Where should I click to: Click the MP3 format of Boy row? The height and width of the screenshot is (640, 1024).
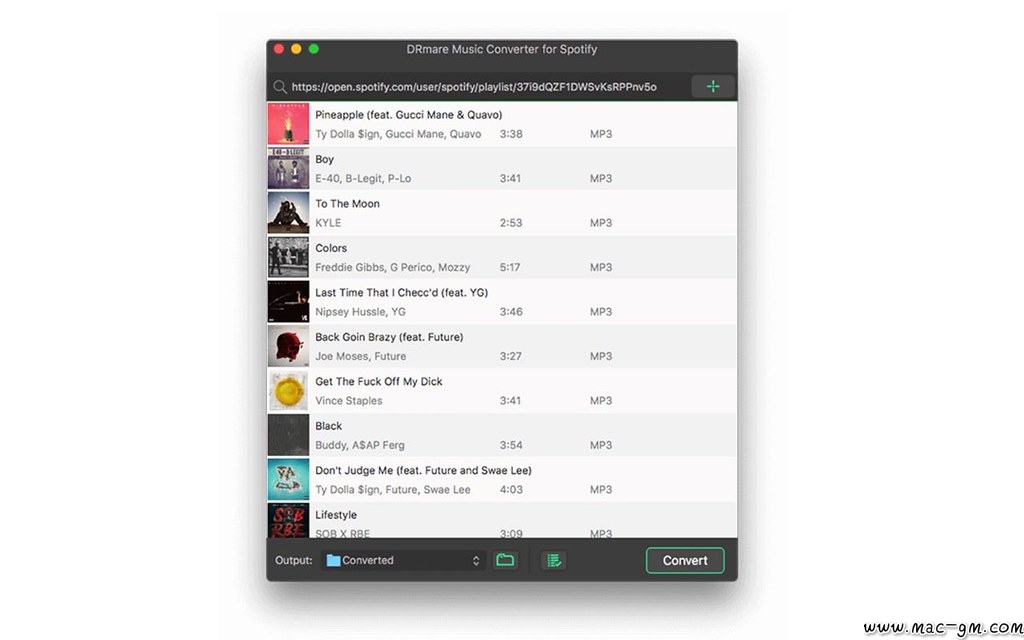click(601, 178)
